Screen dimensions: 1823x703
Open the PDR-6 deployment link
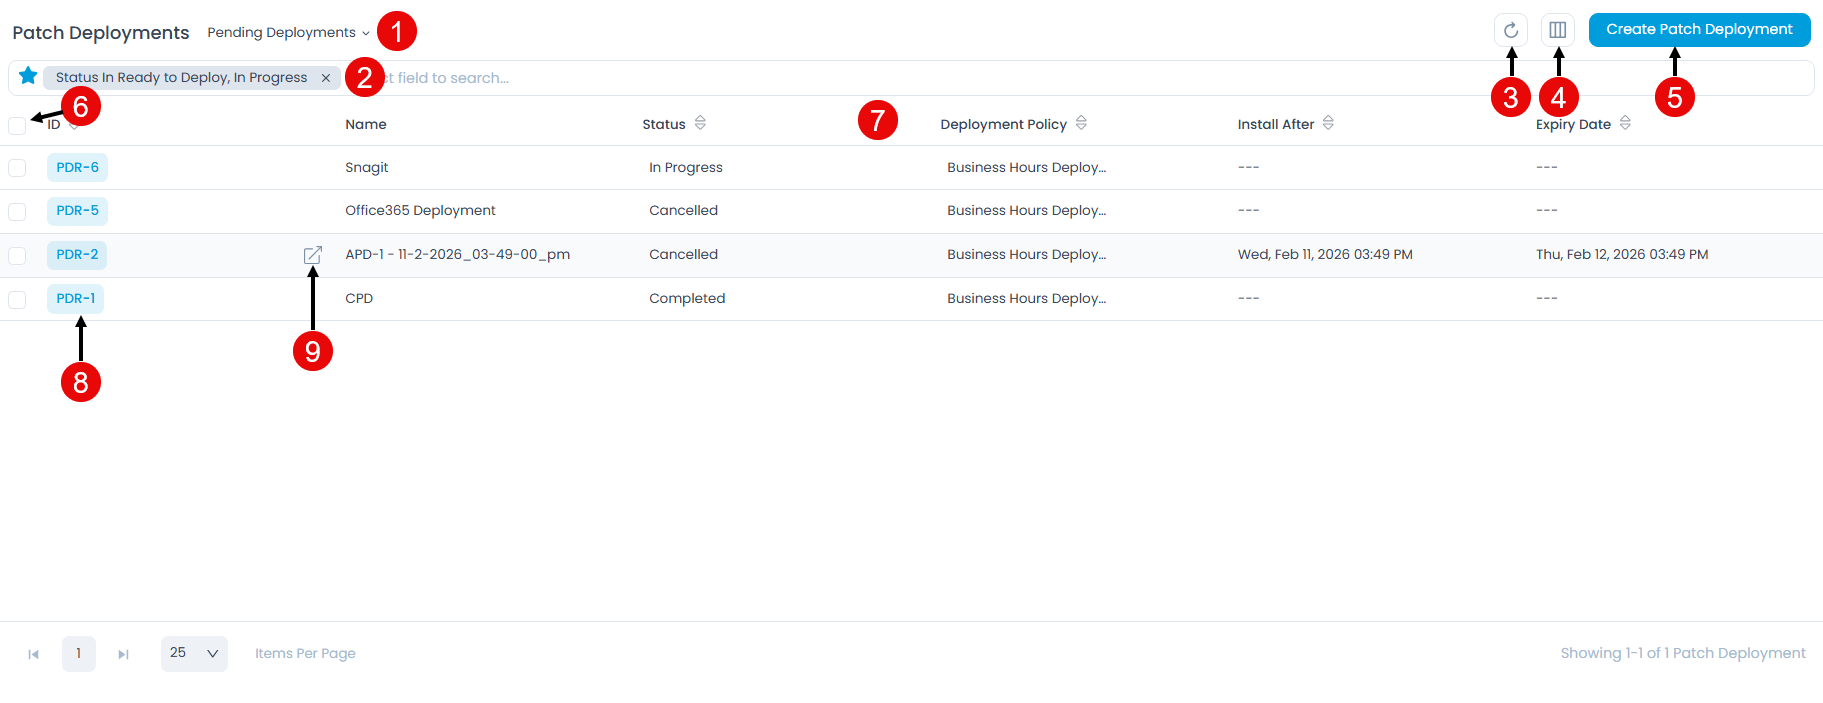pos(77,168)
